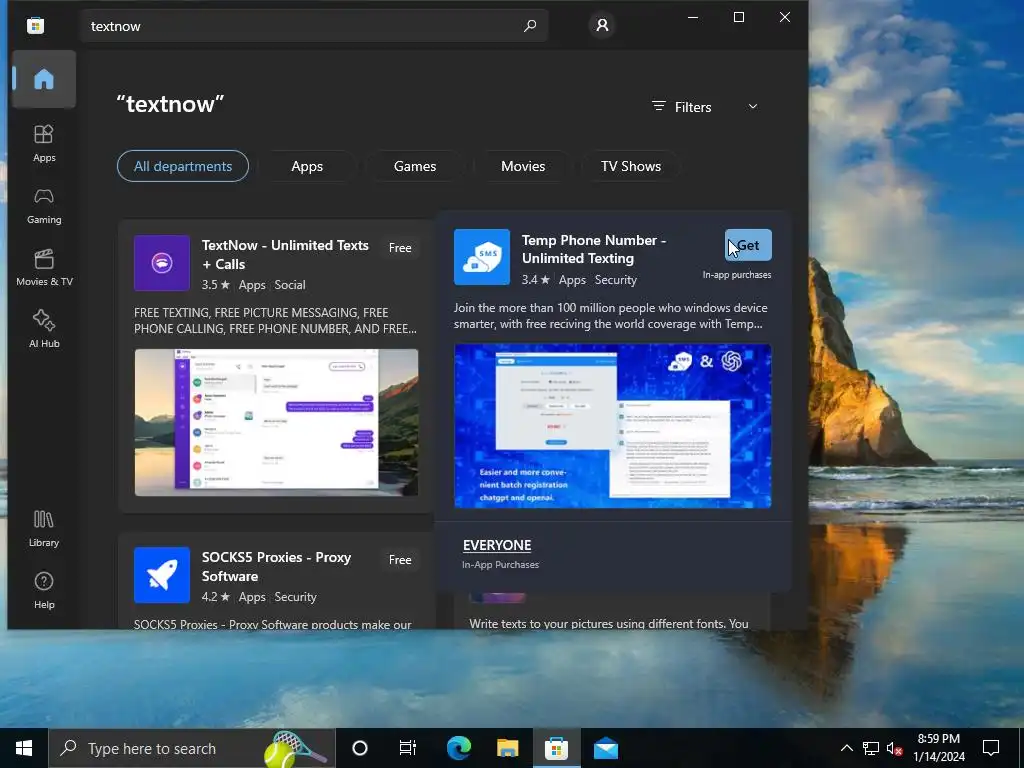Show hidden system tray icons
The width and height of the screenshot is (1024, 768).
click(x=846, y=748)
